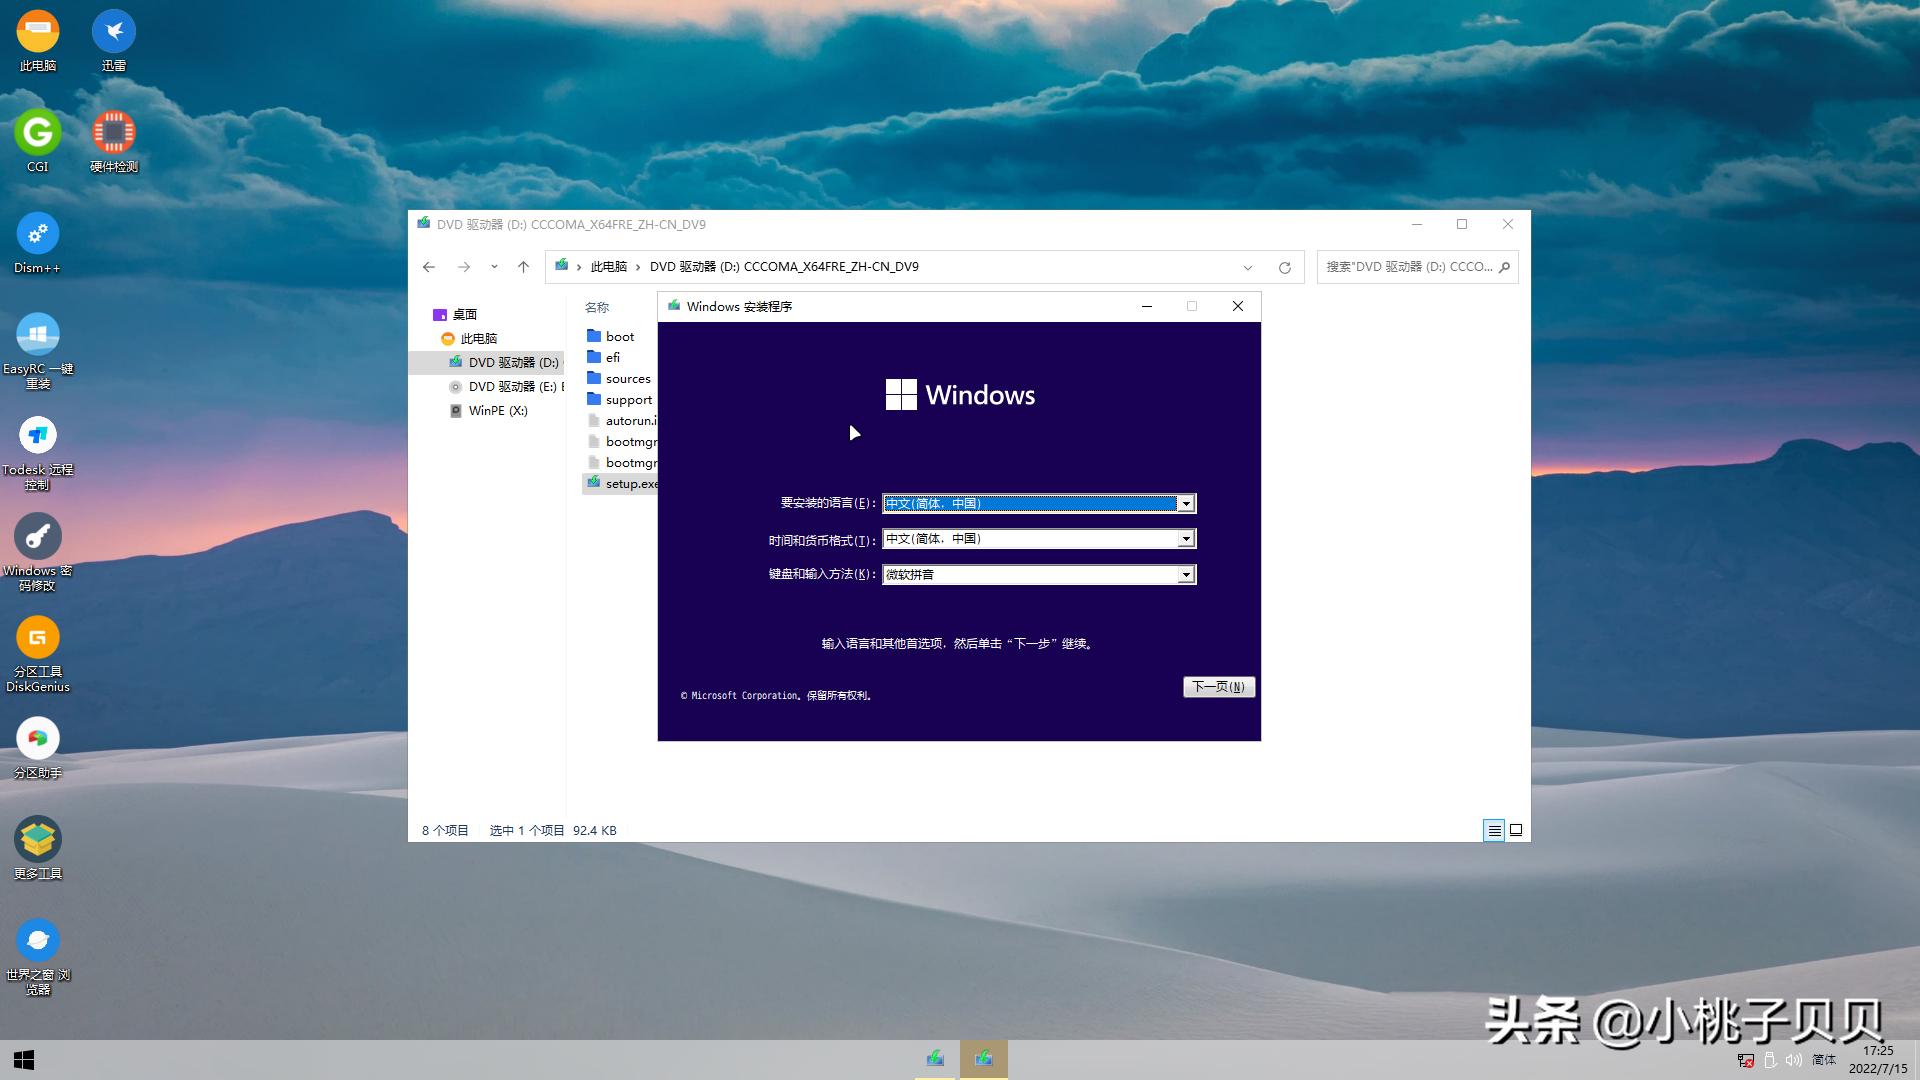
Task: Open the sources folder in the DVD drive
Action: (627, 378)
